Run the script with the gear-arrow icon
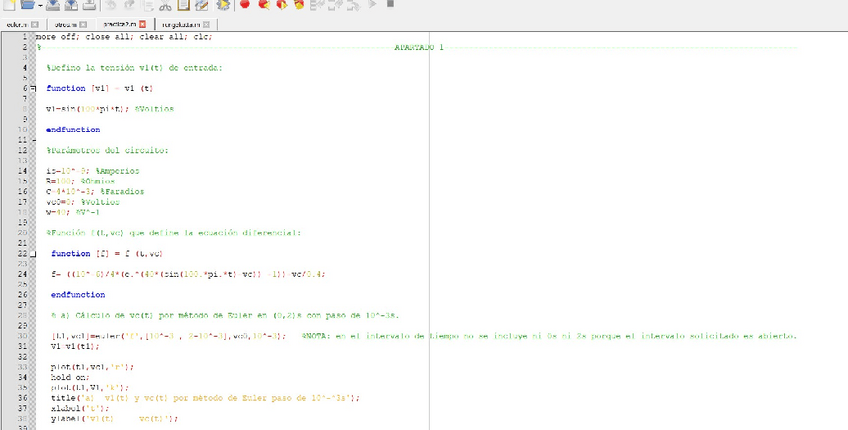Viewport: 848px width, 430px height. 223,5
